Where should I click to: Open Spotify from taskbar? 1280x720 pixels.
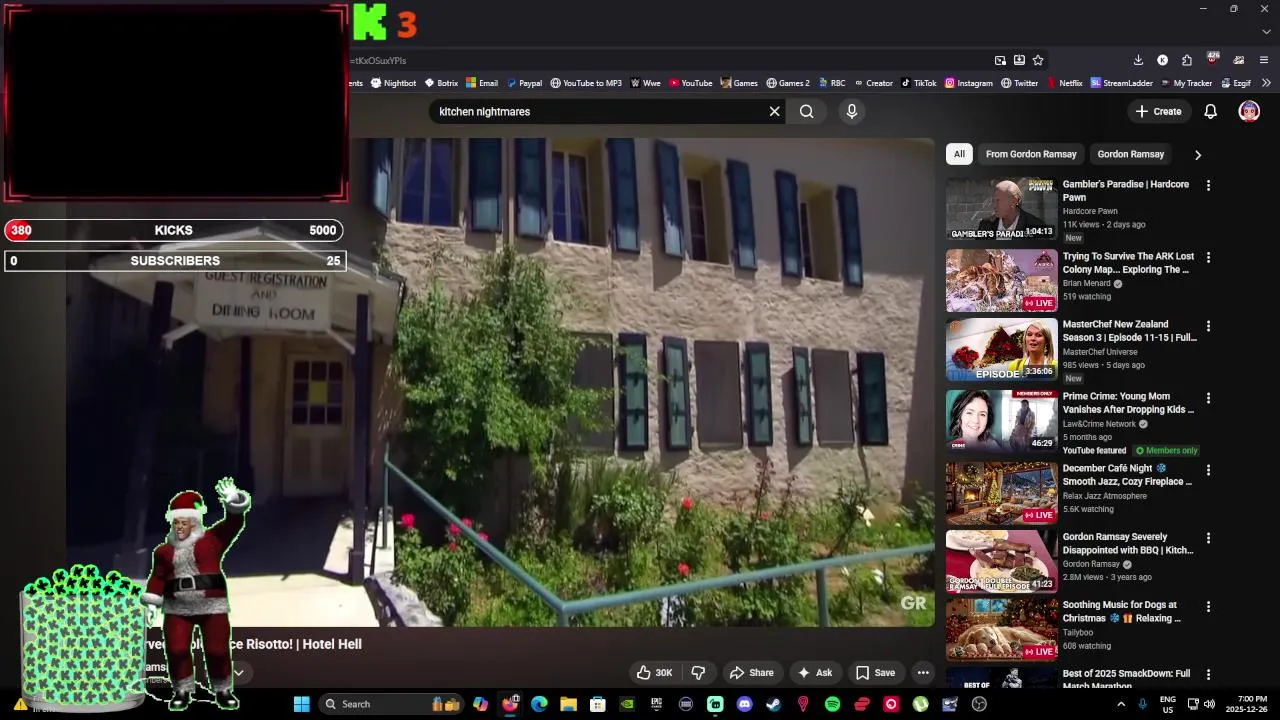(x=832, y=704)
